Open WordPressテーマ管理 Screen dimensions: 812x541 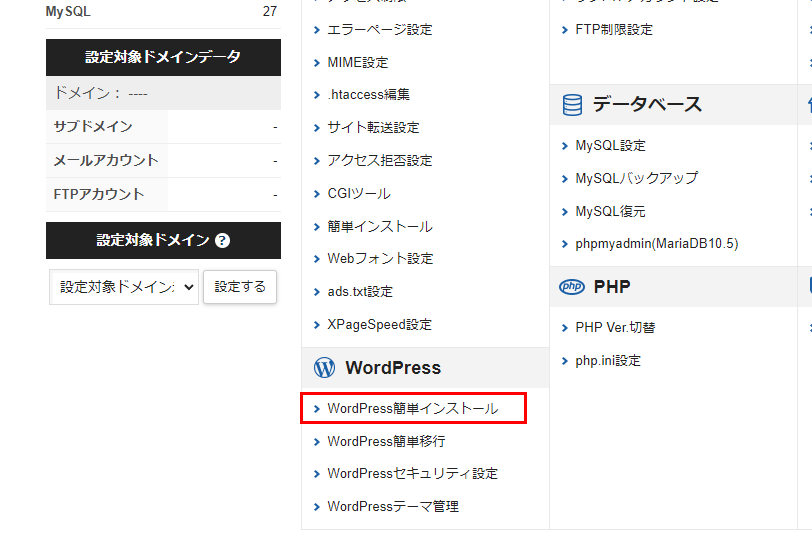coord(393,506)
